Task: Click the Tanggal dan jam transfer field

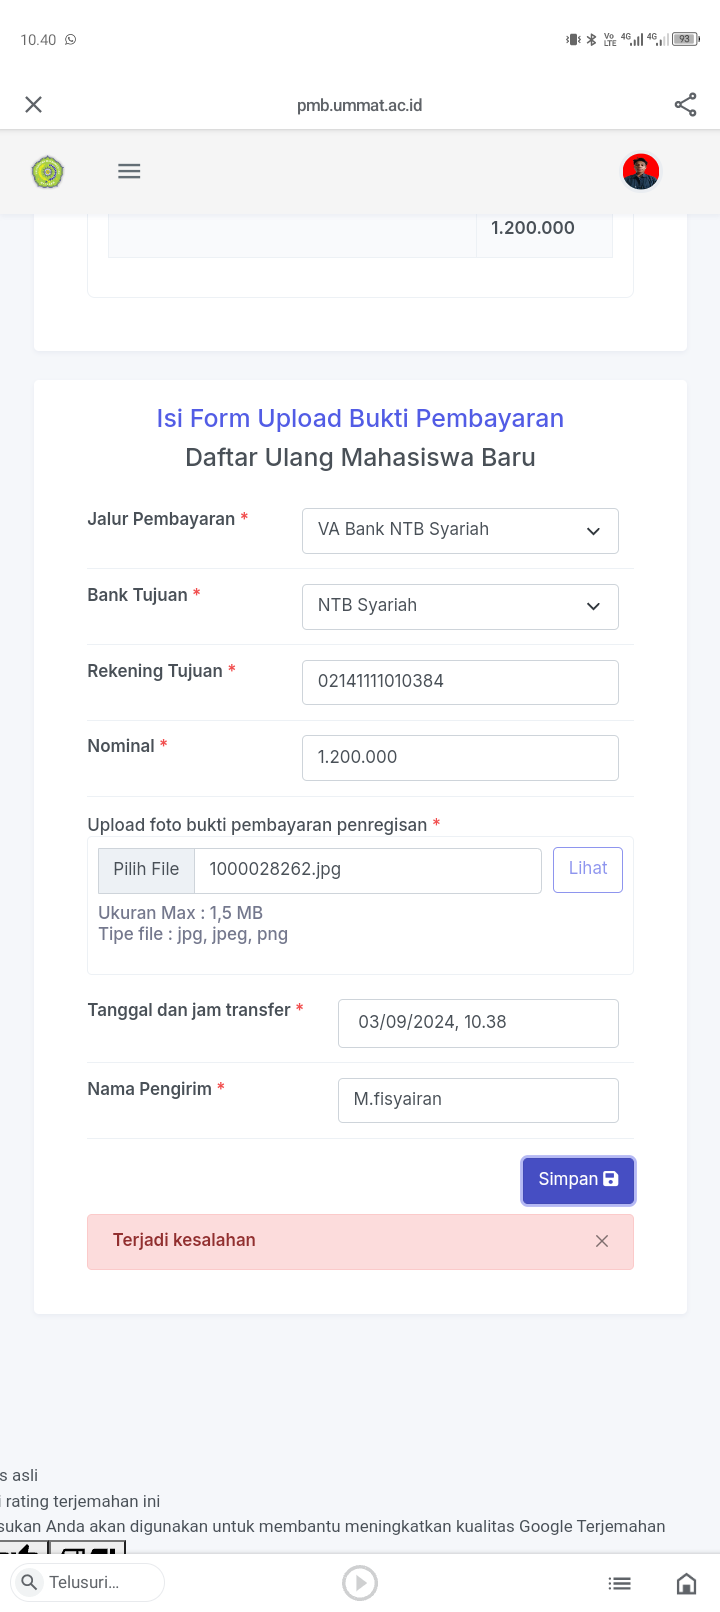Action: pos(478,1023)
